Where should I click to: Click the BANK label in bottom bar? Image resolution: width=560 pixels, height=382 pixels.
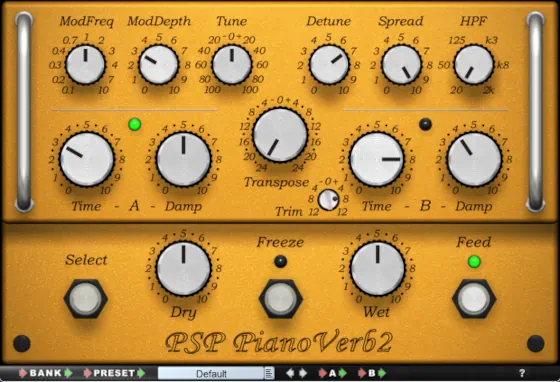point(46,373)
